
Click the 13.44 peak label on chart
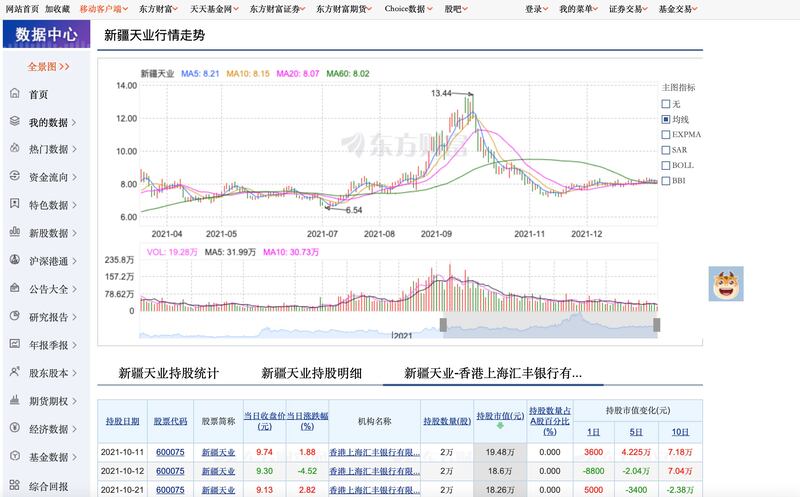441,93
